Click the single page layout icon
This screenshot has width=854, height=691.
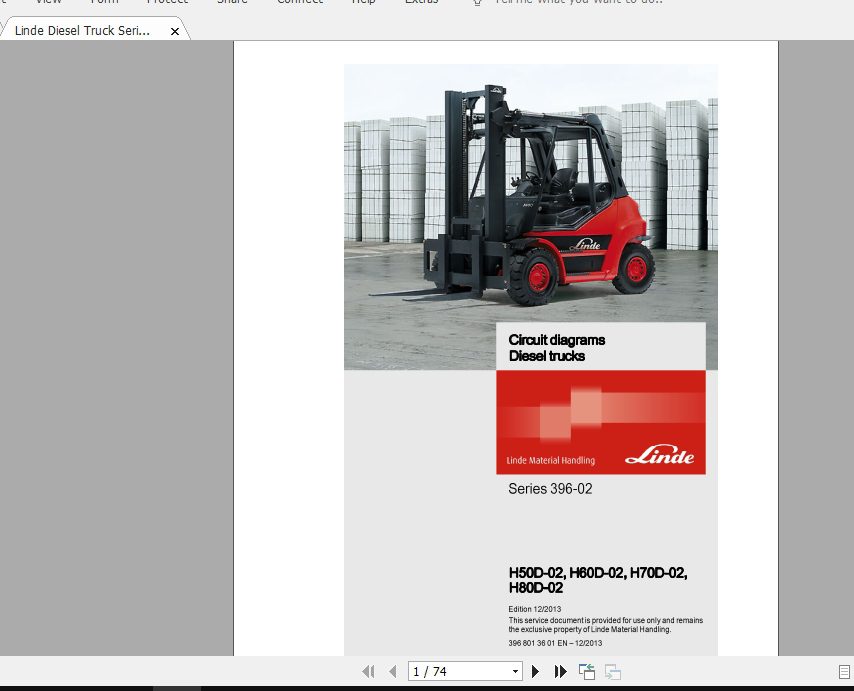(844, 672)
